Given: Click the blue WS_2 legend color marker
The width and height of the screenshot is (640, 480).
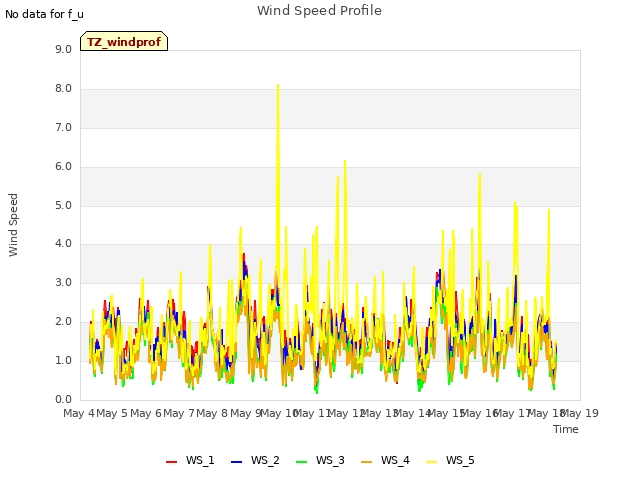Looking at the screenshot, I should point(236,462).
